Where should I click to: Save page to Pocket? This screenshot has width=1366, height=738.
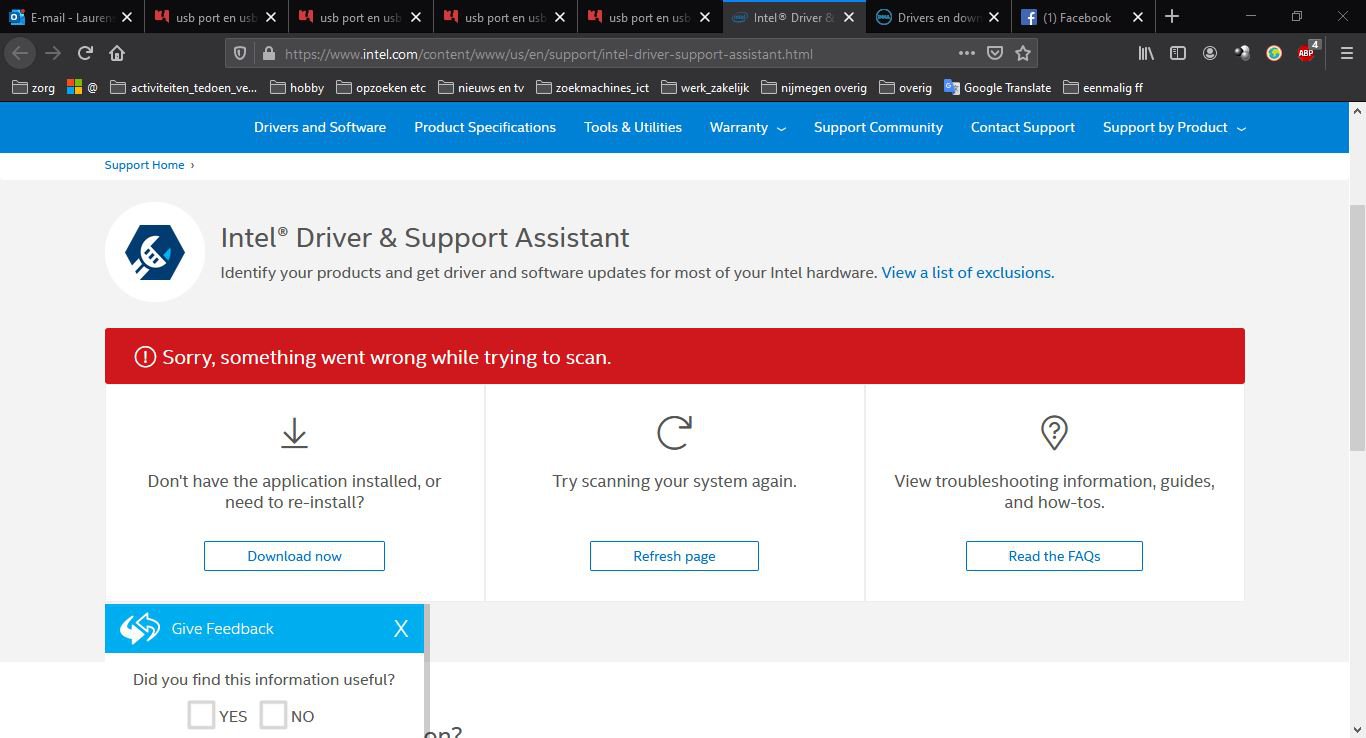click(x=995, y=54)
